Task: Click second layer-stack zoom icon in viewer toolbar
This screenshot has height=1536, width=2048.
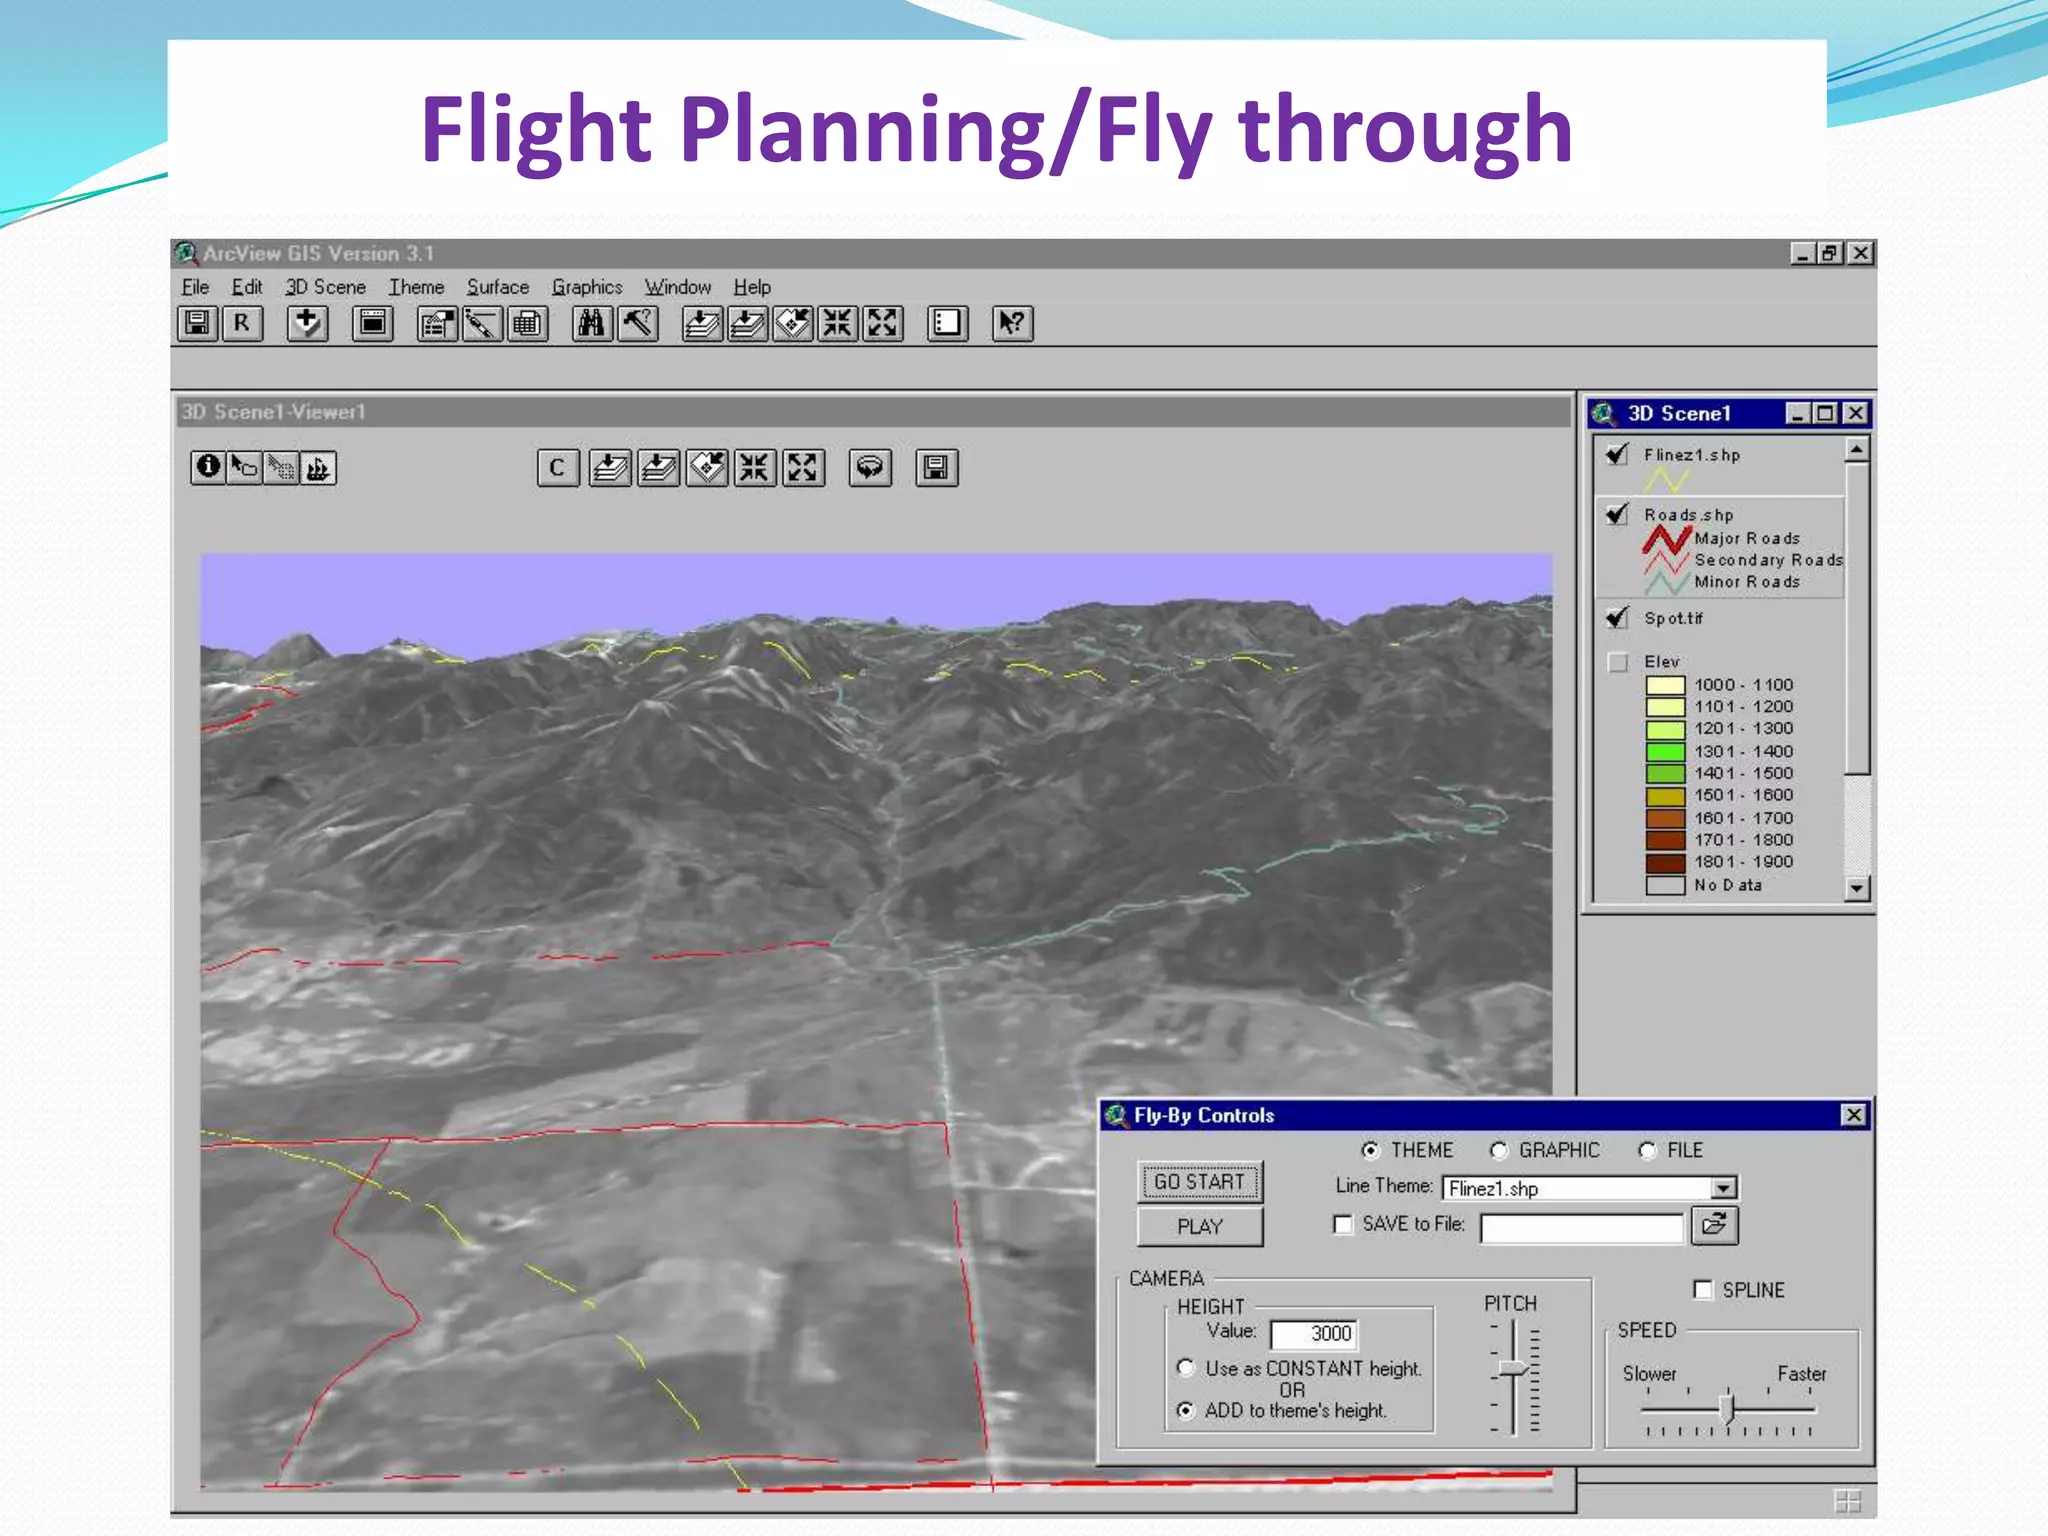Action: click(x=657, y=467)
